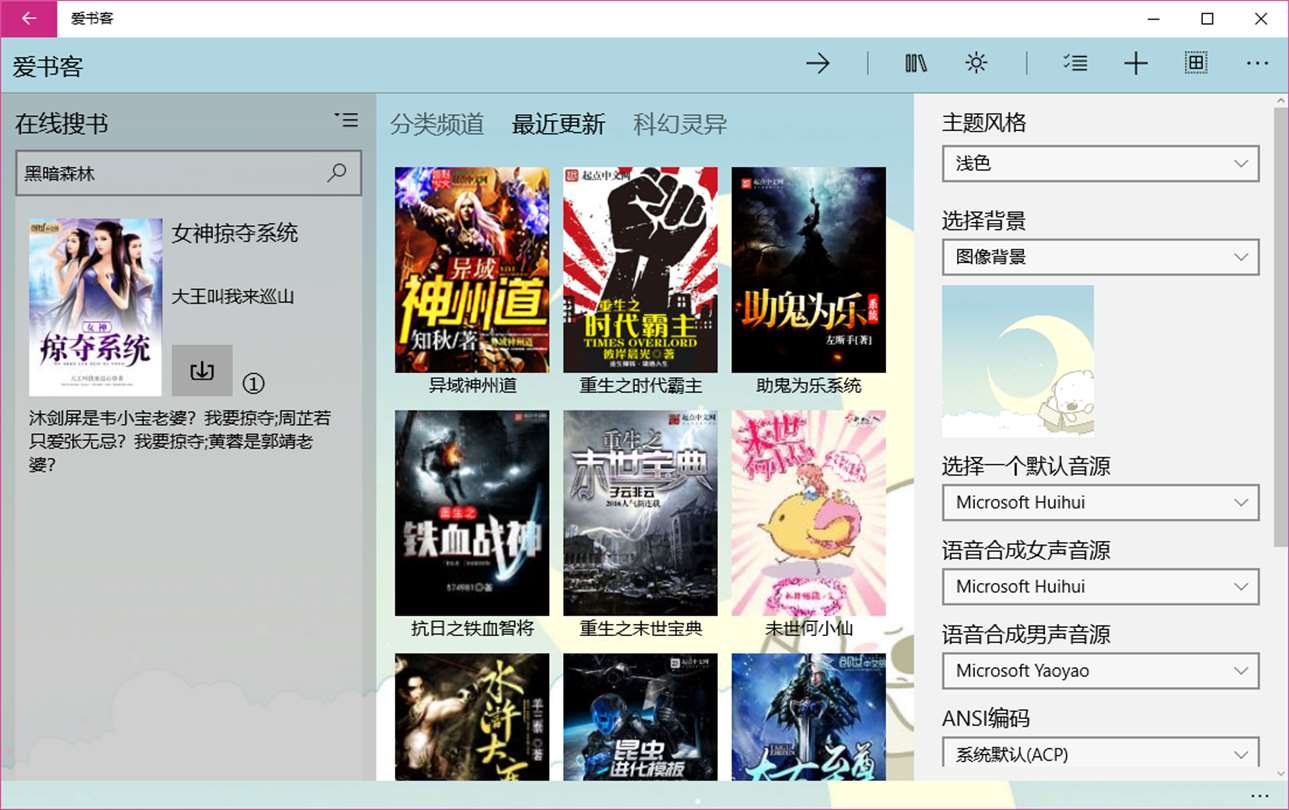Click the pink back arrow button
The image size is (1289, 810).
(29, 19)
